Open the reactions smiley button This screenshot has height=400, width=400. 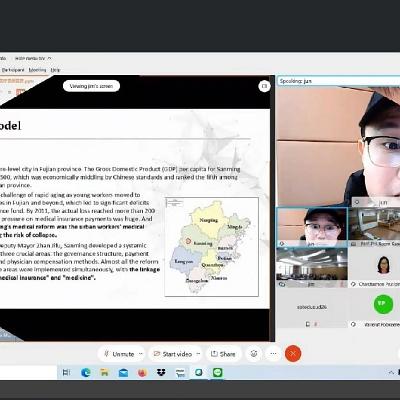pyautogui.click(x=254, y=354)
